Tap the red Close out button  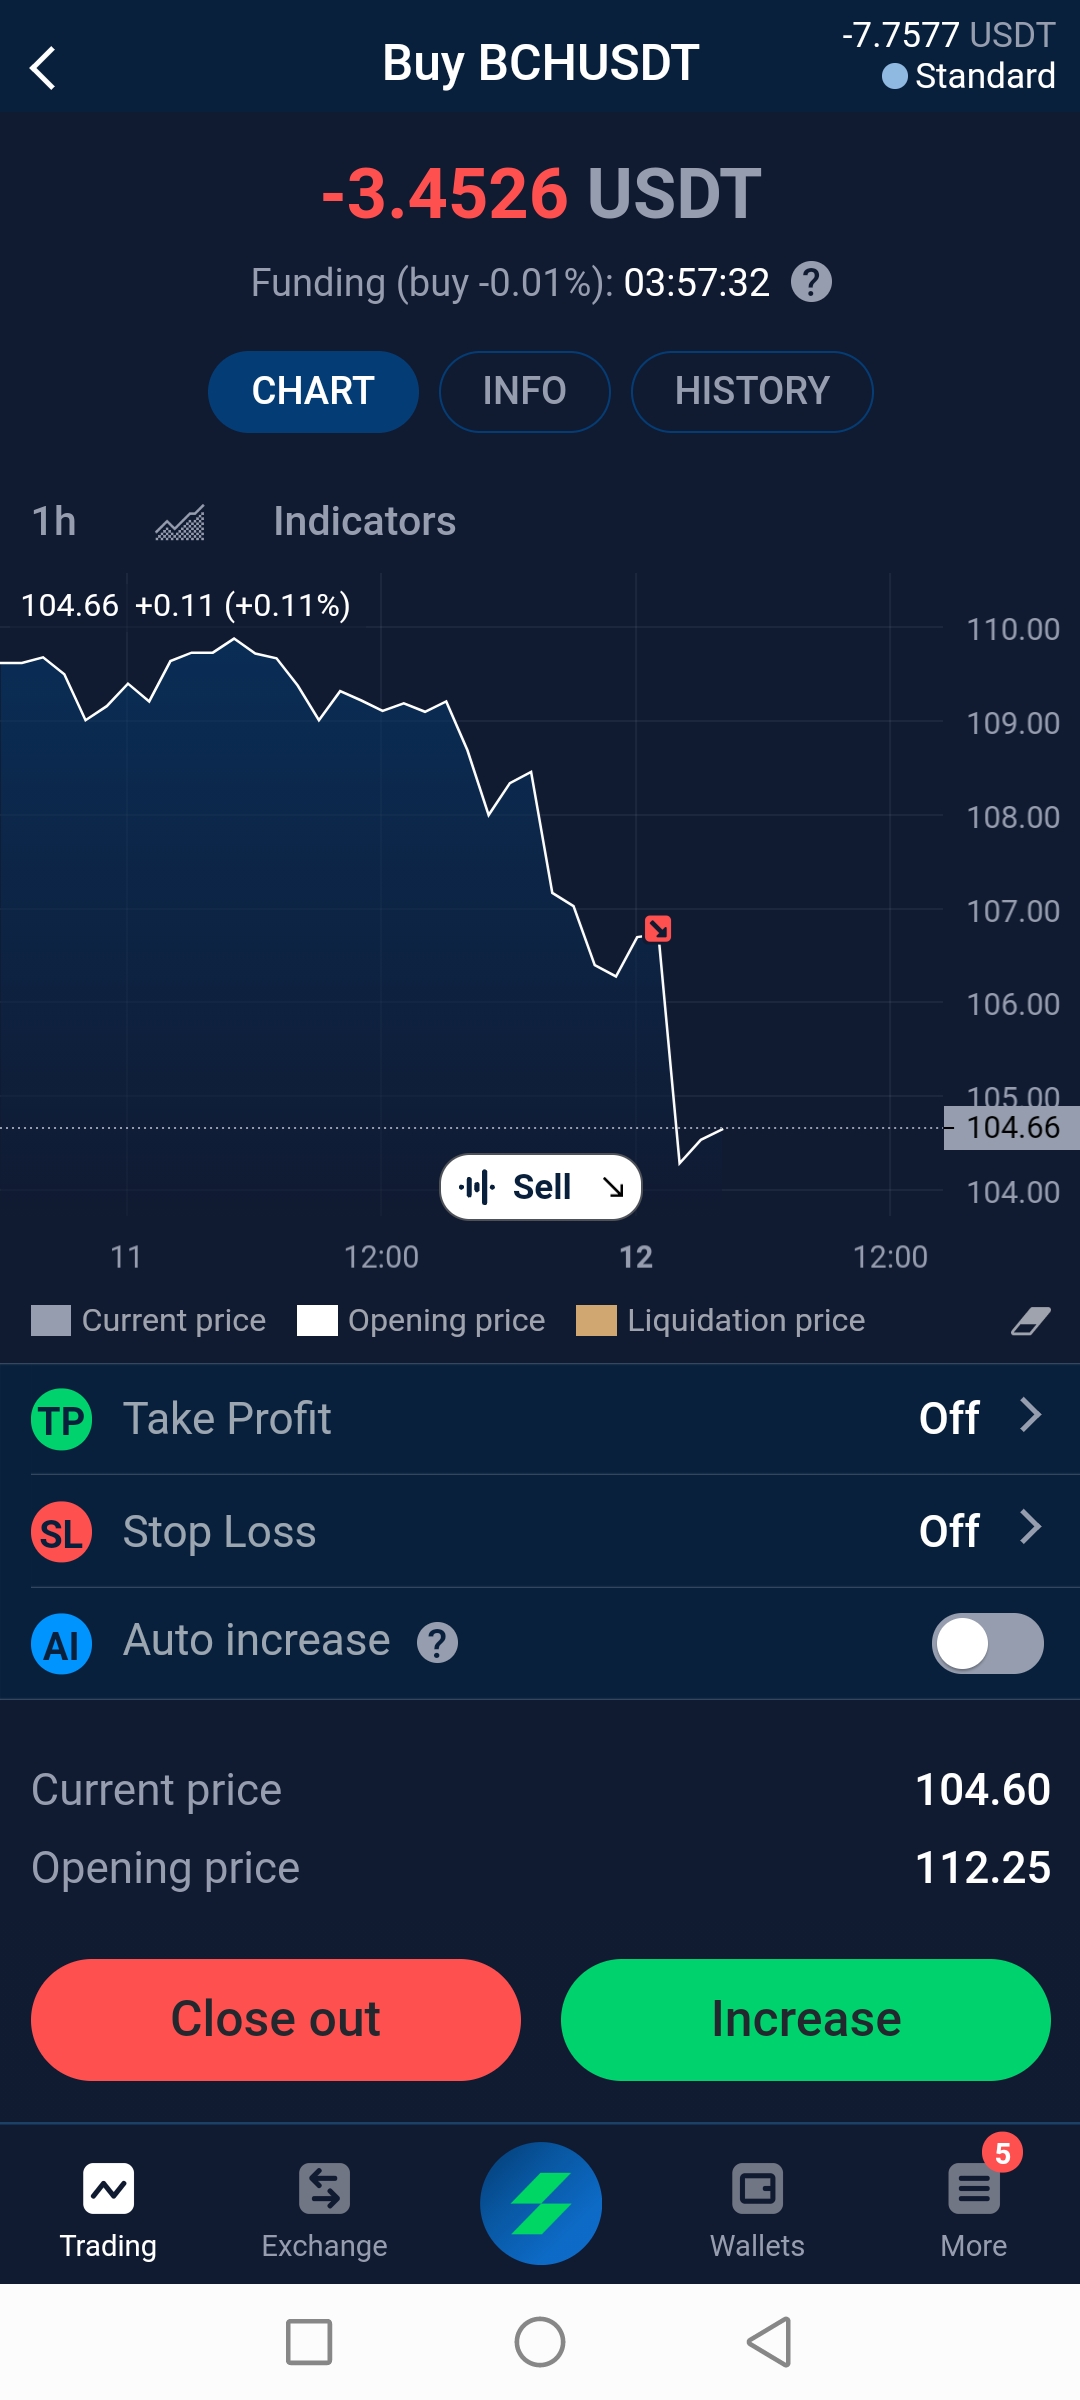click(x=276, y=2019)
